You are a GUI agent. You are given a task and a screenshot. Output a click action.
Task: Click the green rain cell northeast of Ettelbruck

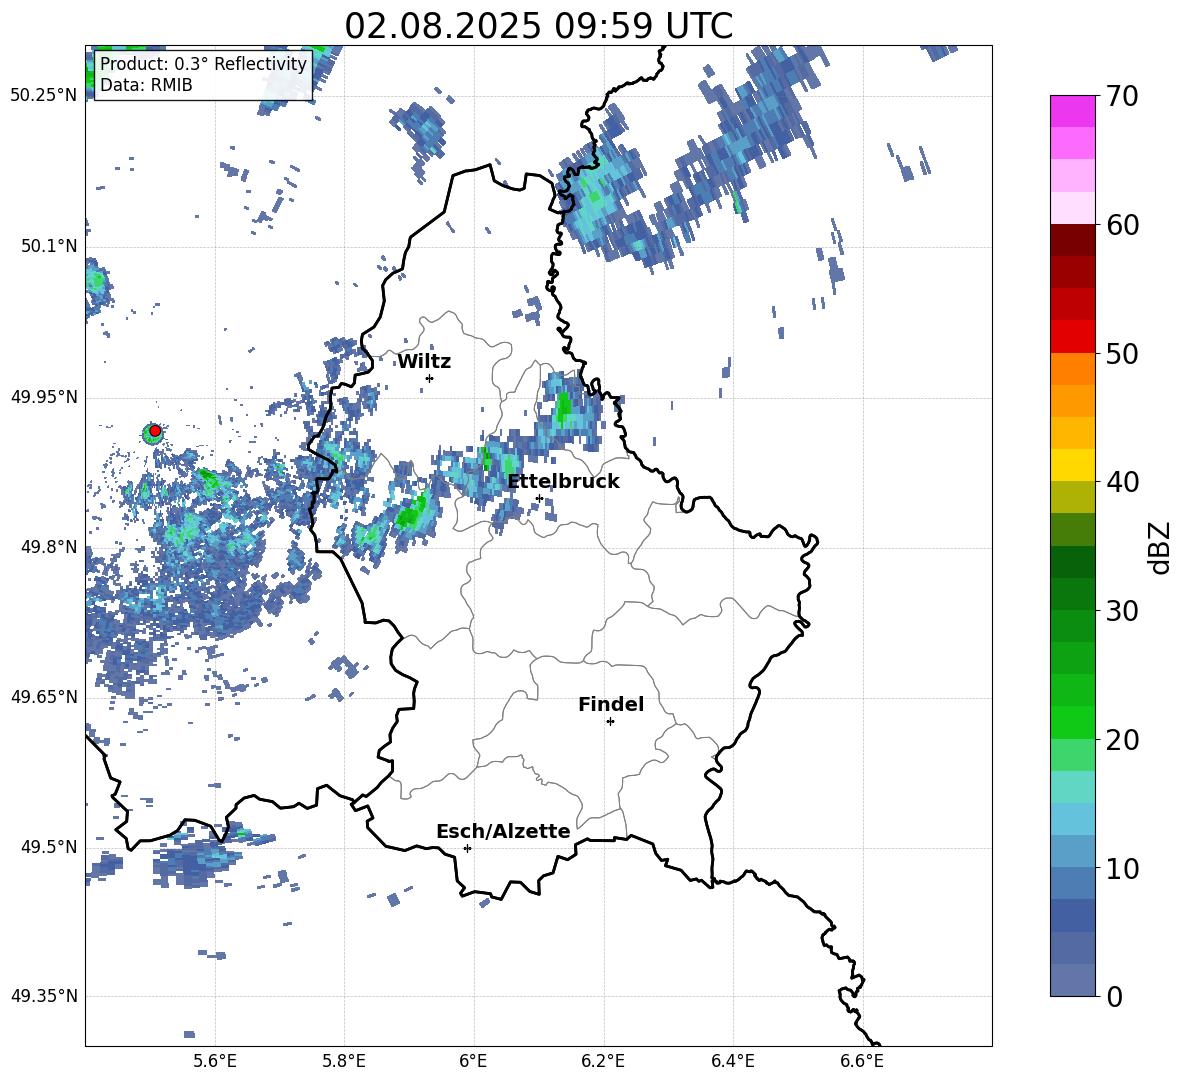[x=563, y=409]
